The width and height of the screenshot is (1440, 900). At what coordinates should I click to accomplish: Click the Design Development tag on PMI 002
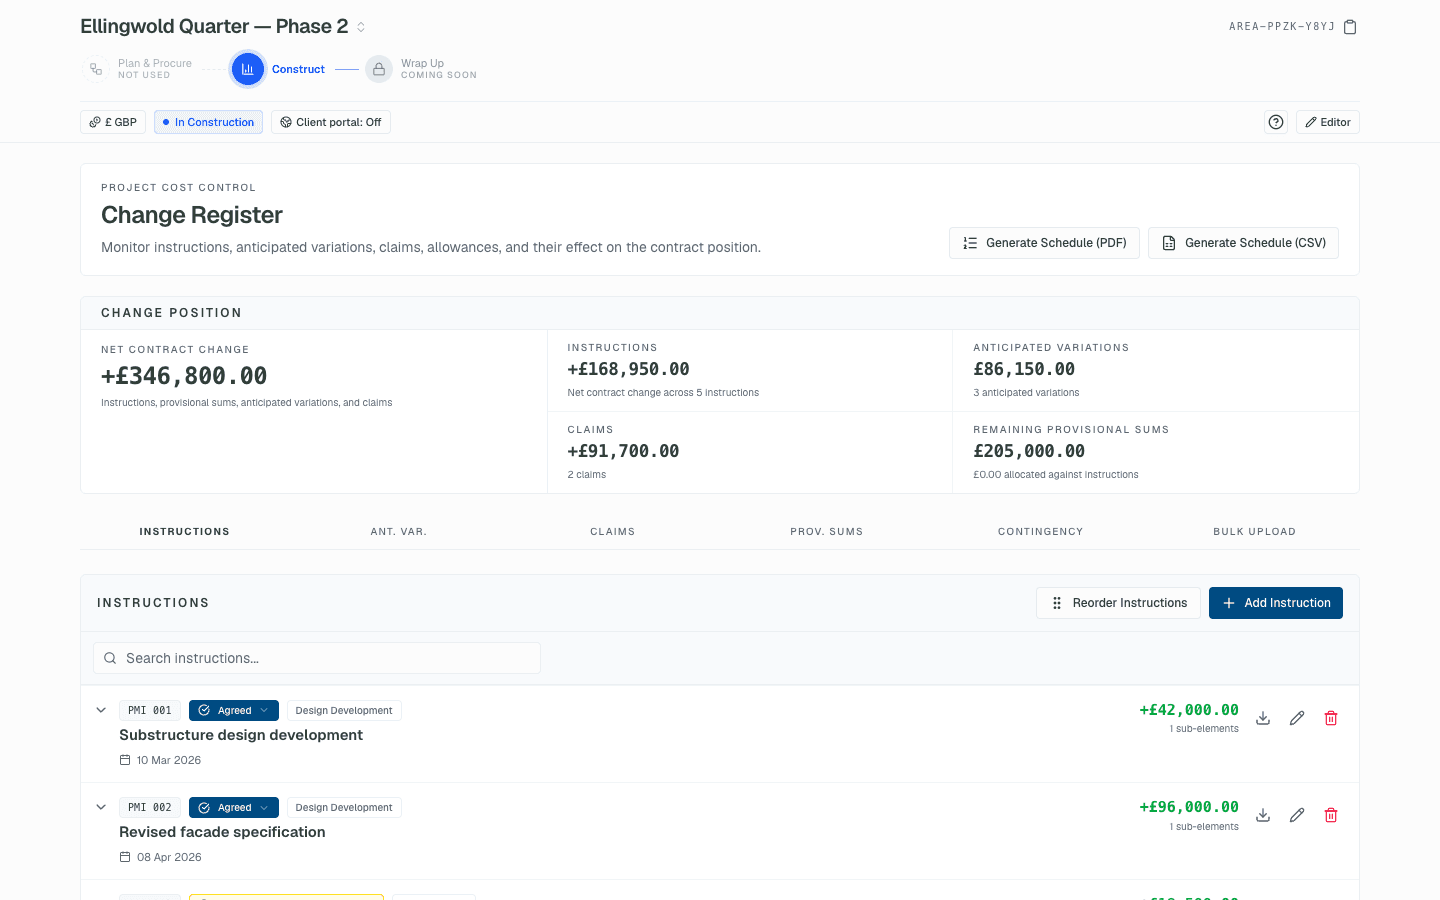click(344, 807)
